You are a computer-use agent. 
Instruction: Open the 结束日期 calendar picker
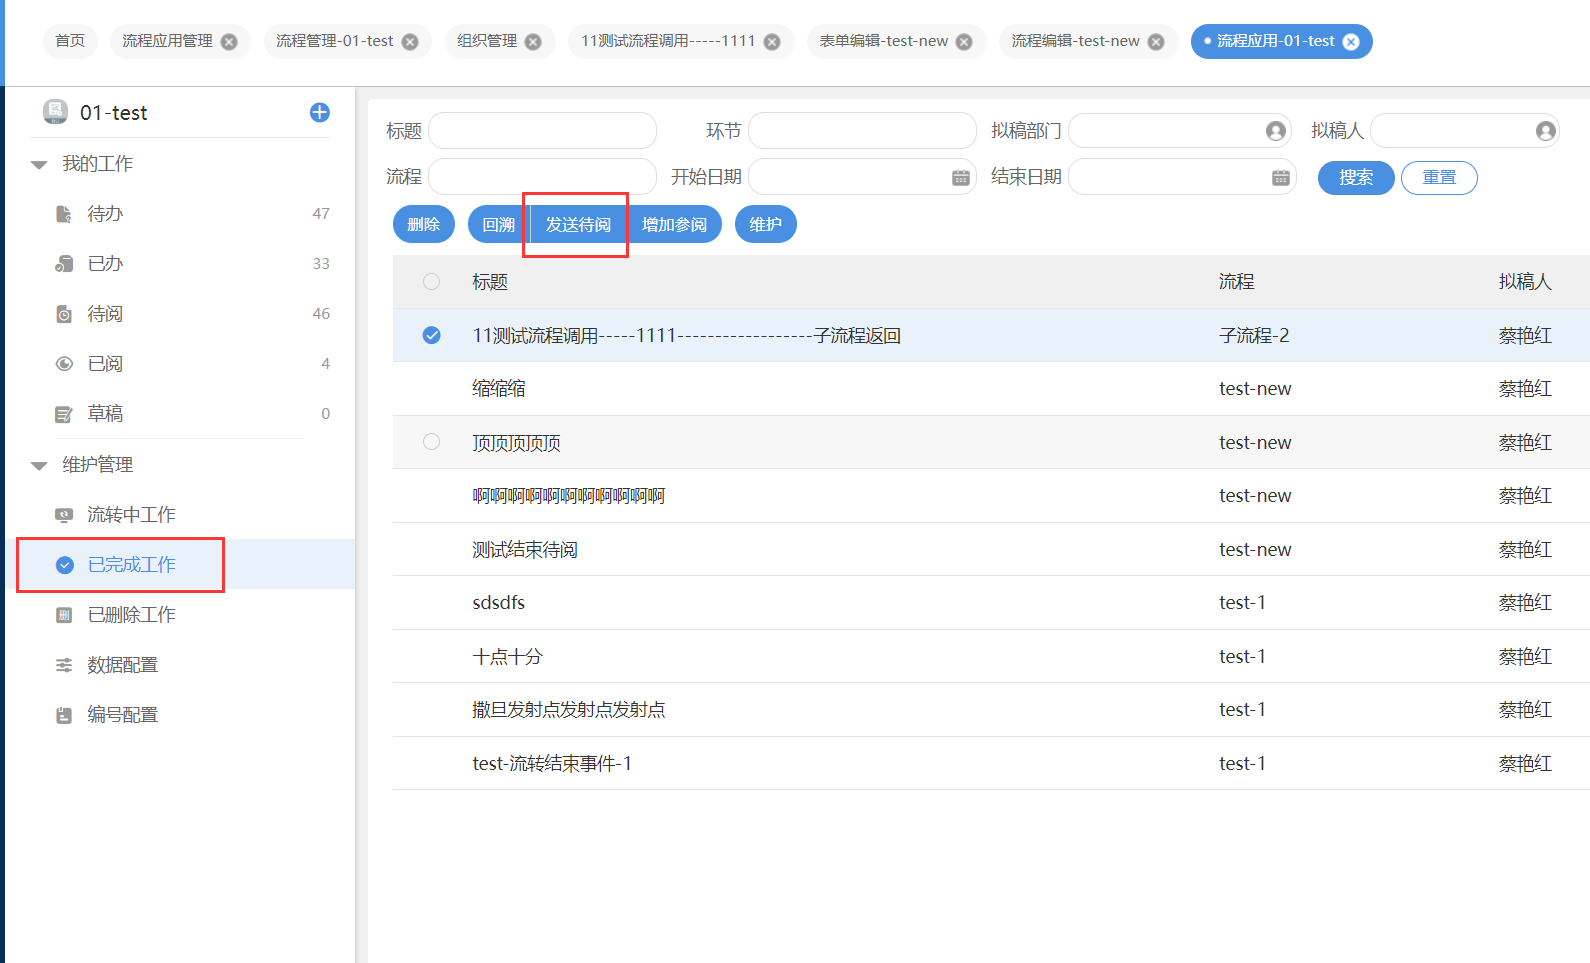point(1280,178)
